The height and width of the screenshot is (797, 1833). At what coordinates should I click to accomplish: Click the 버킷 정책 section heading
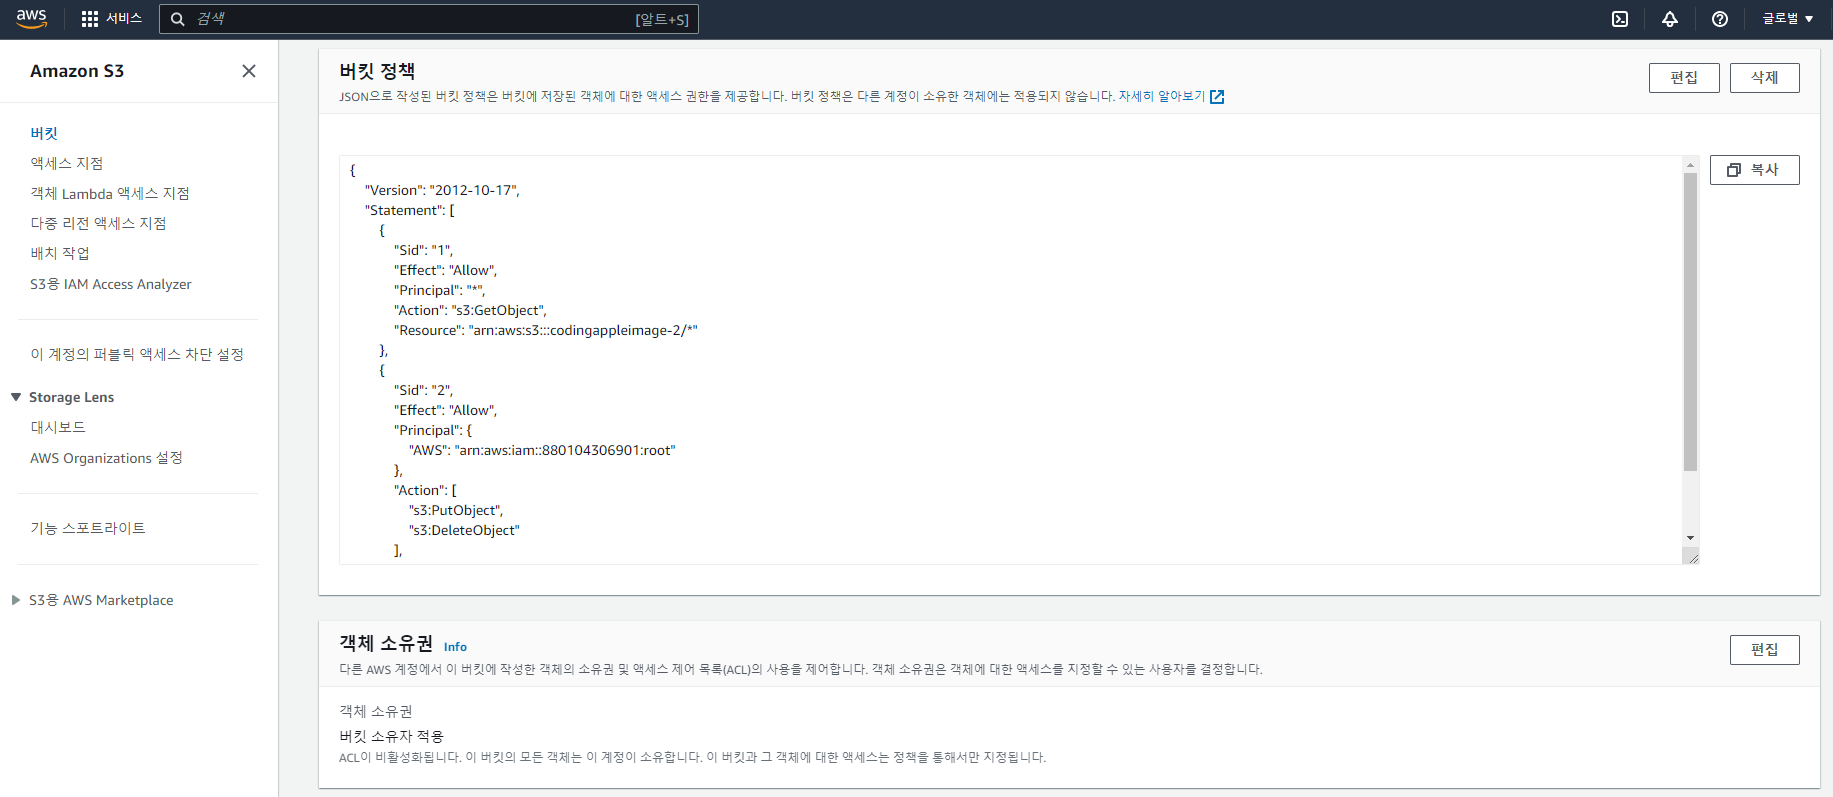pos(377,71)
